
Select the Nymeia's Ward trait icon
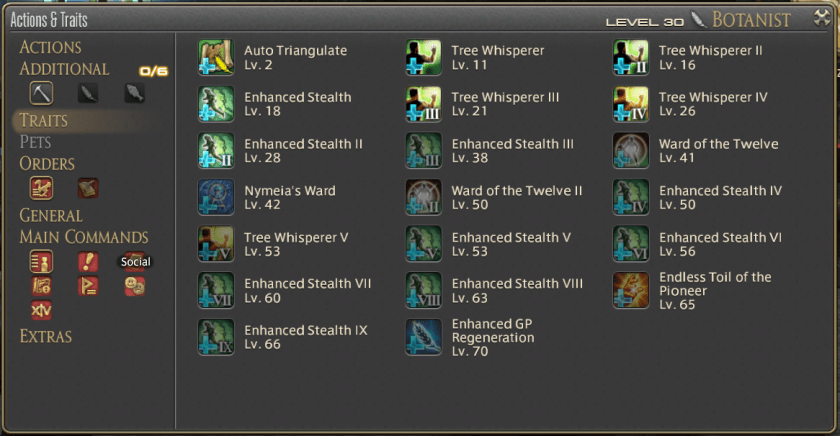216,197
